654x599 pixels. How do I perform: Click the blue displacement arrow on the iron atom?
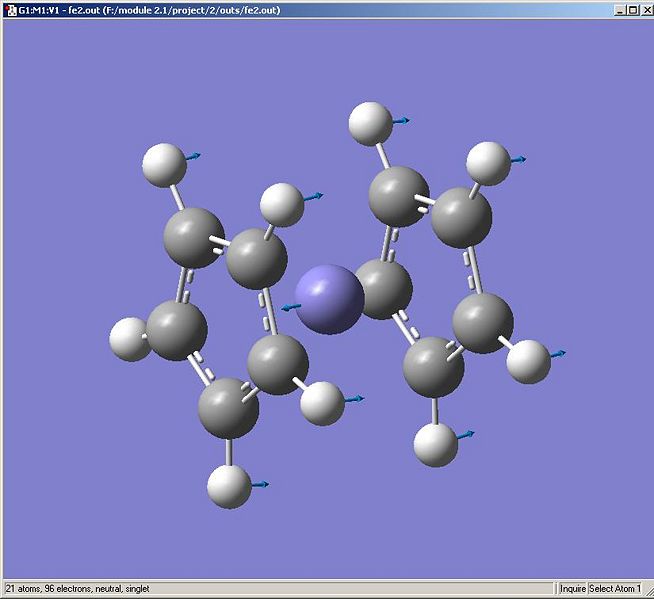click(x=291, y=308)
